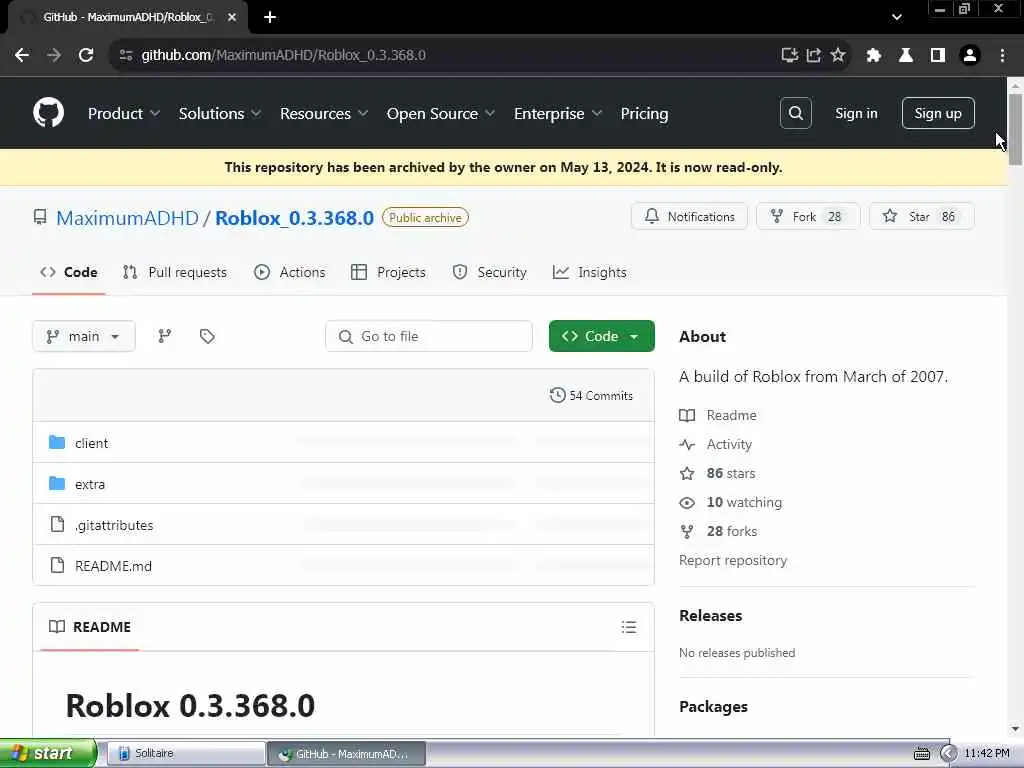
Task: Close the GitHub browser tab
Action: click(x=232, y=17)
